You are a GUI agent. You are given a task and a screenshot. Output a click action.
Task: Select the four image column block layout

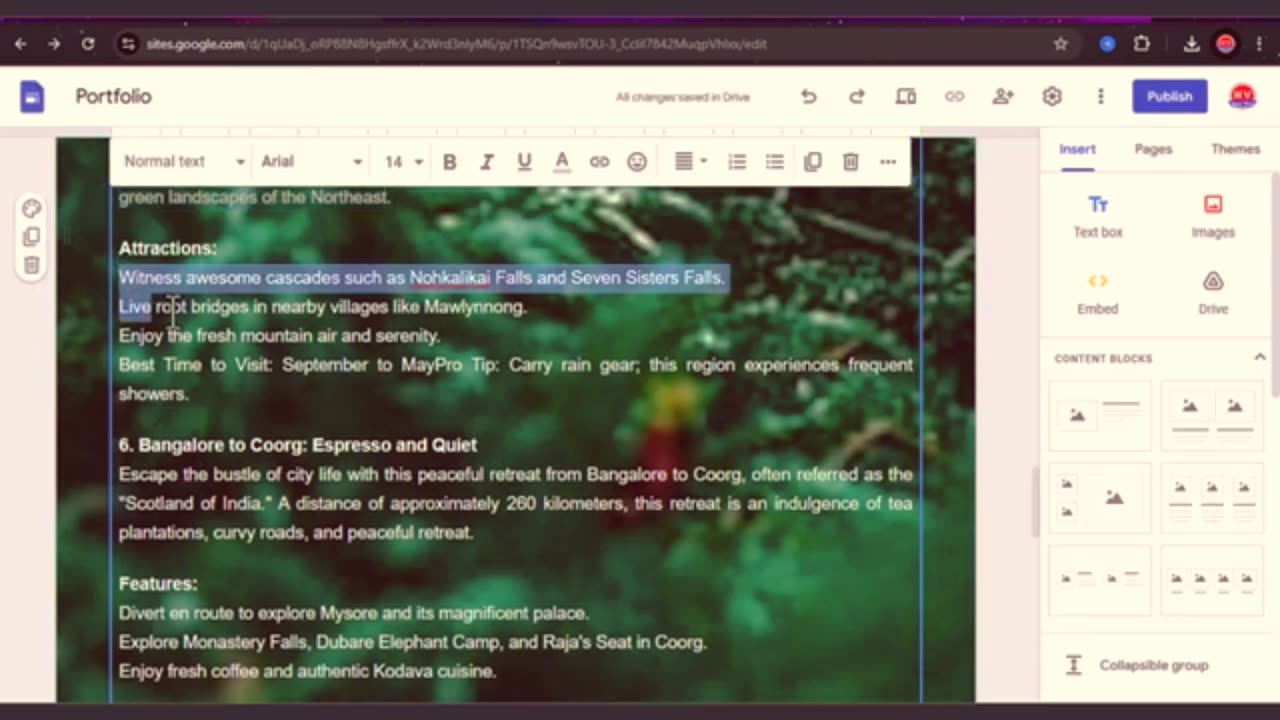click(1212, 582)
